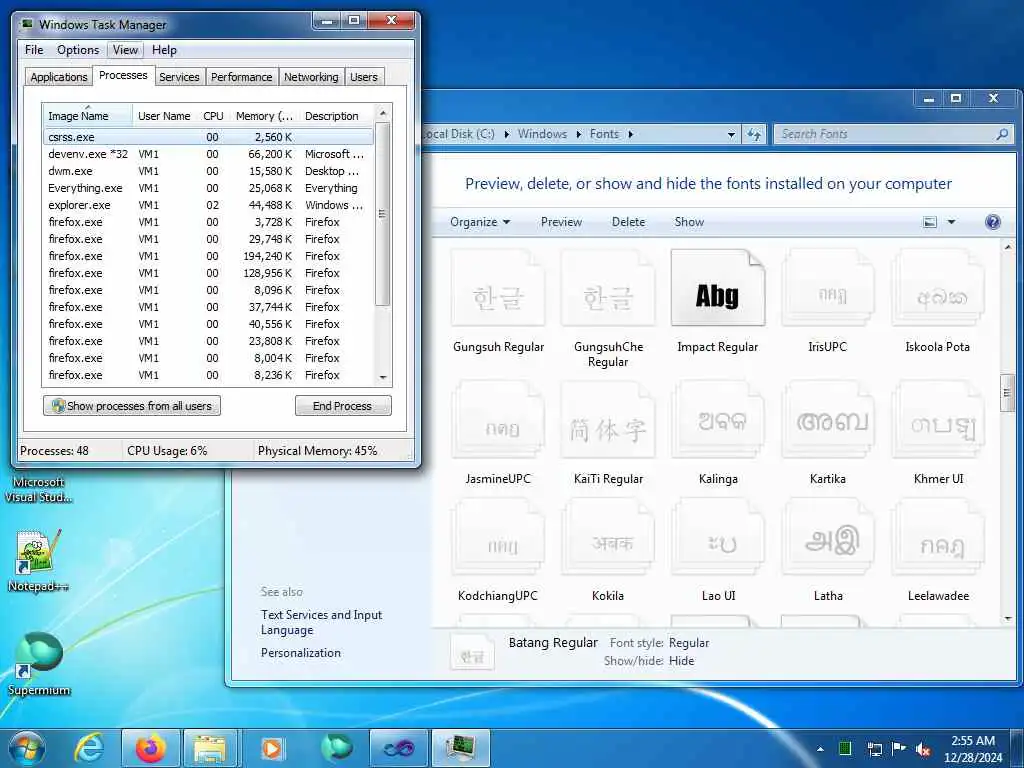
Task: Sort processes by Memory column header
Action: click(264, 116)
